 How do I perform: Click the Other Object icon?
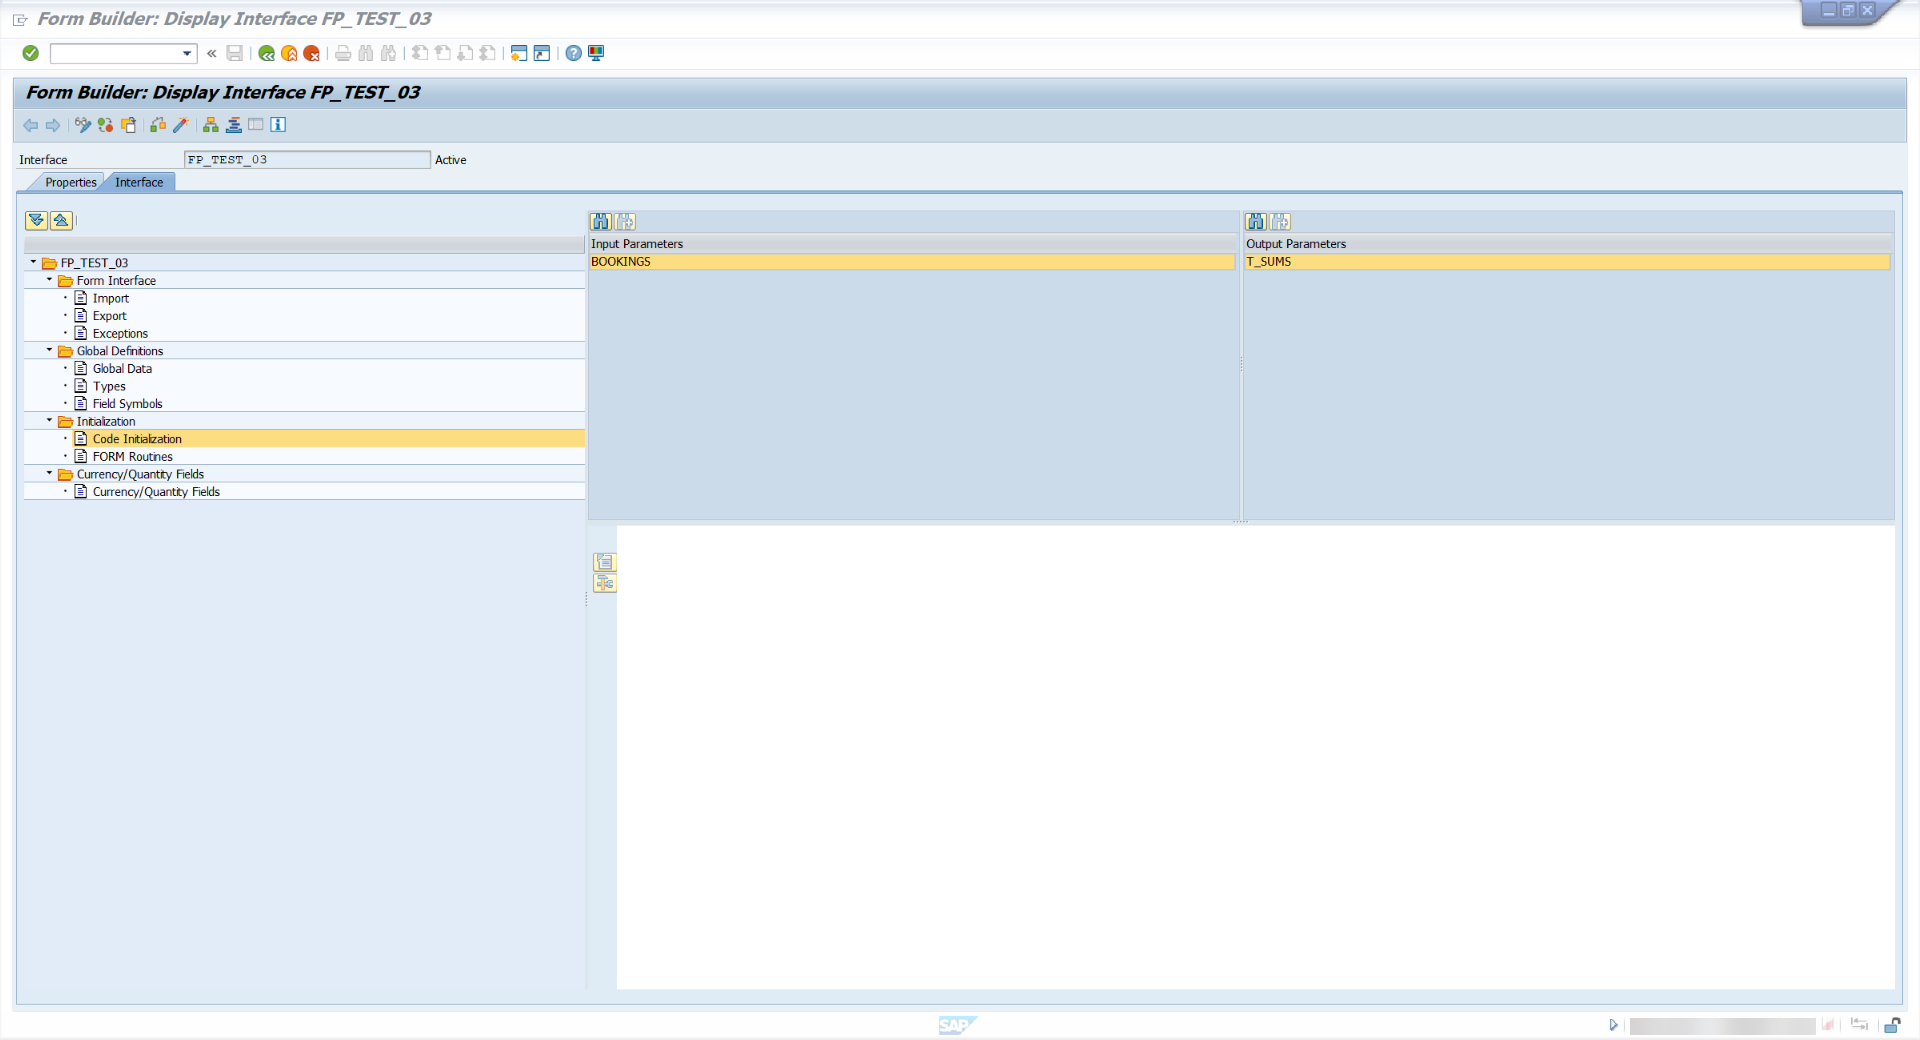(x=128, y=125)
